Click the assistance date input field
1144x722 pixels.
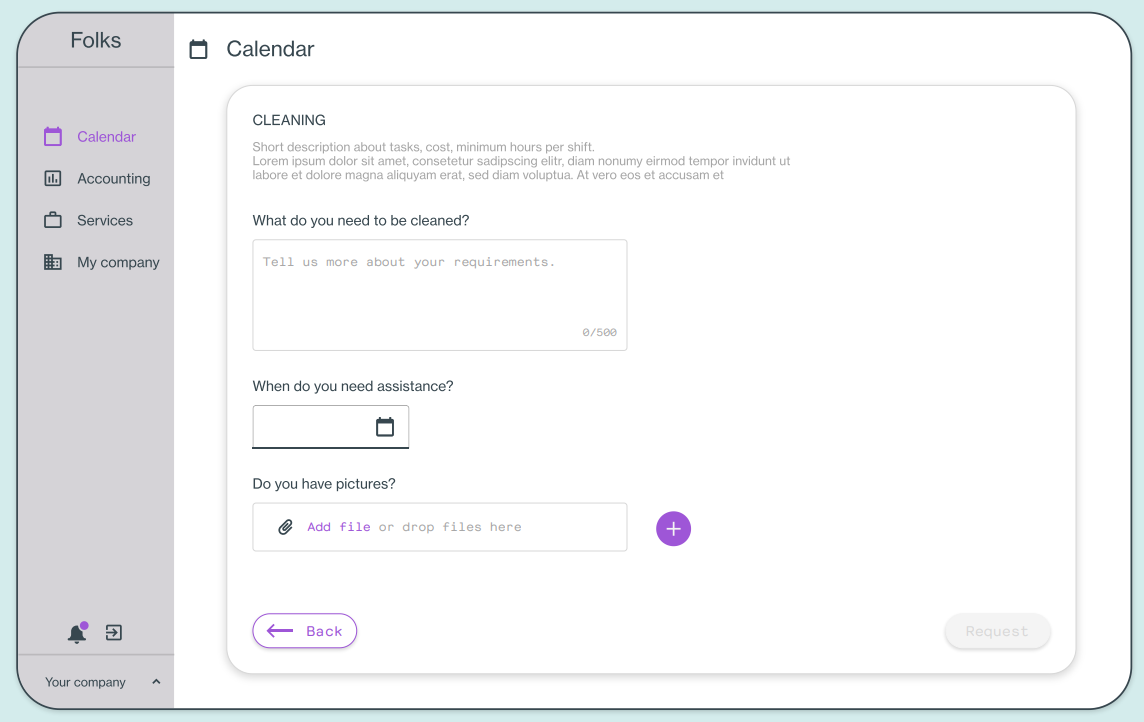point(331,427)
